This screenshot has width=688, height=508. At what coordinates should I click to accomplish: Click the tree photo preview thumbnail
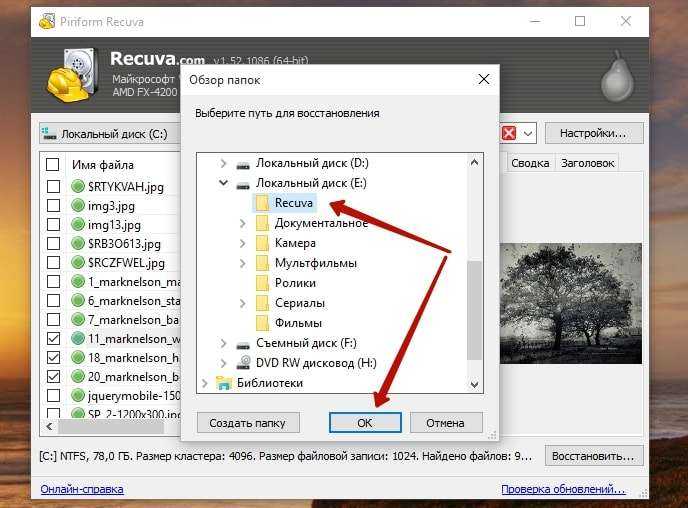coord(571,303)
